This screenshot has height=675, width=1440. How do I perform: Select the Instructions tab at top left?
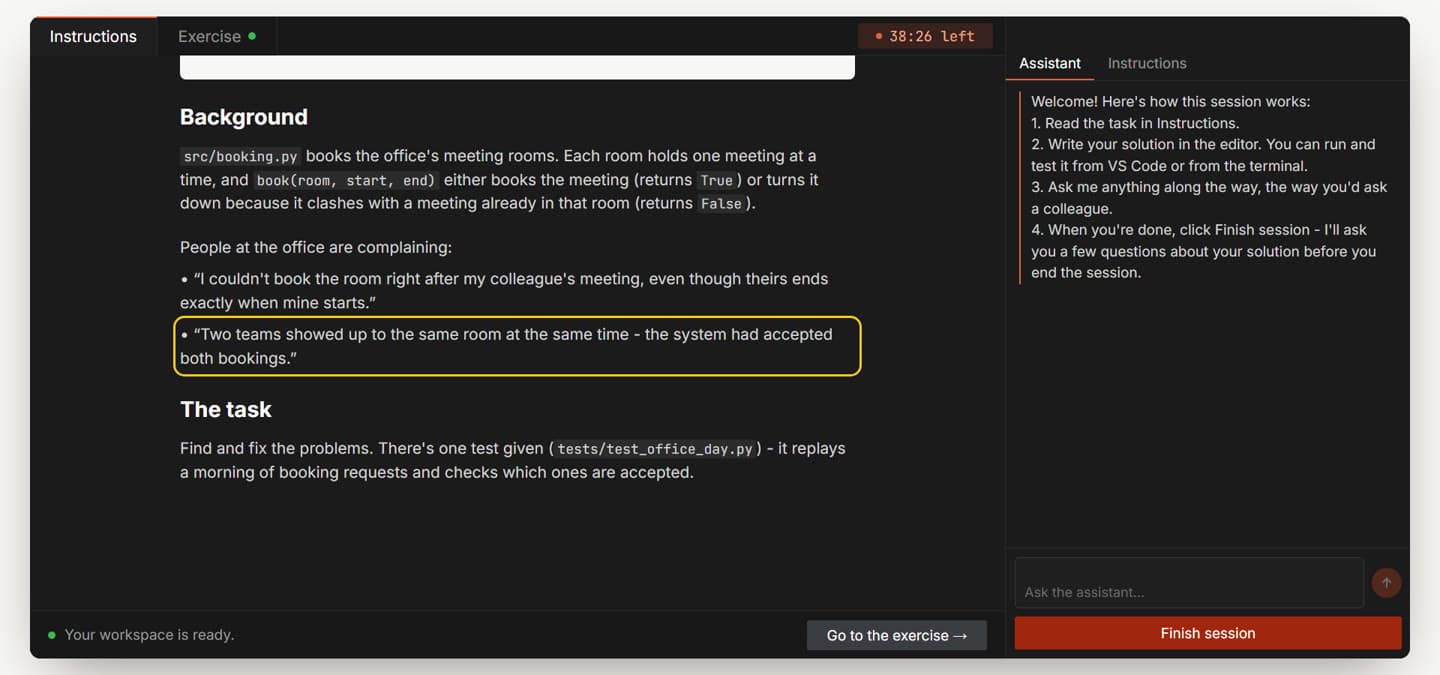(x=93, y=36)
